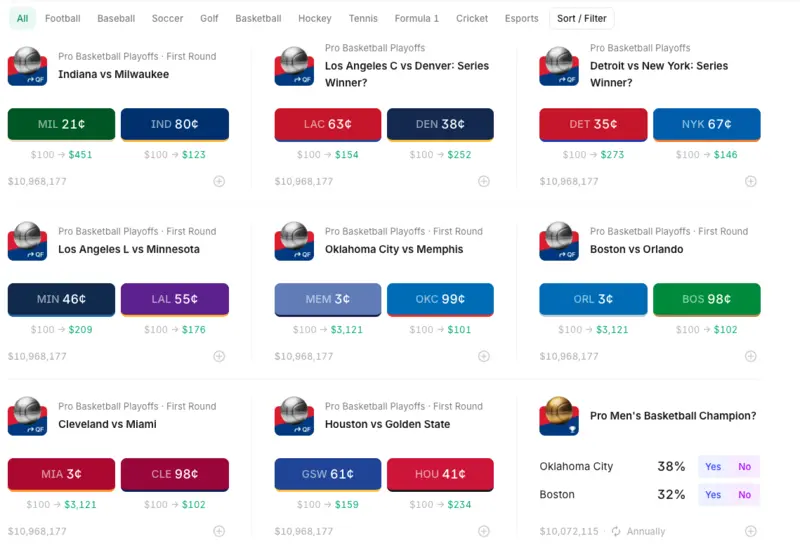The image size is (800, 553).
Task: Select the Esports category tab
Action: coord(521,18)
